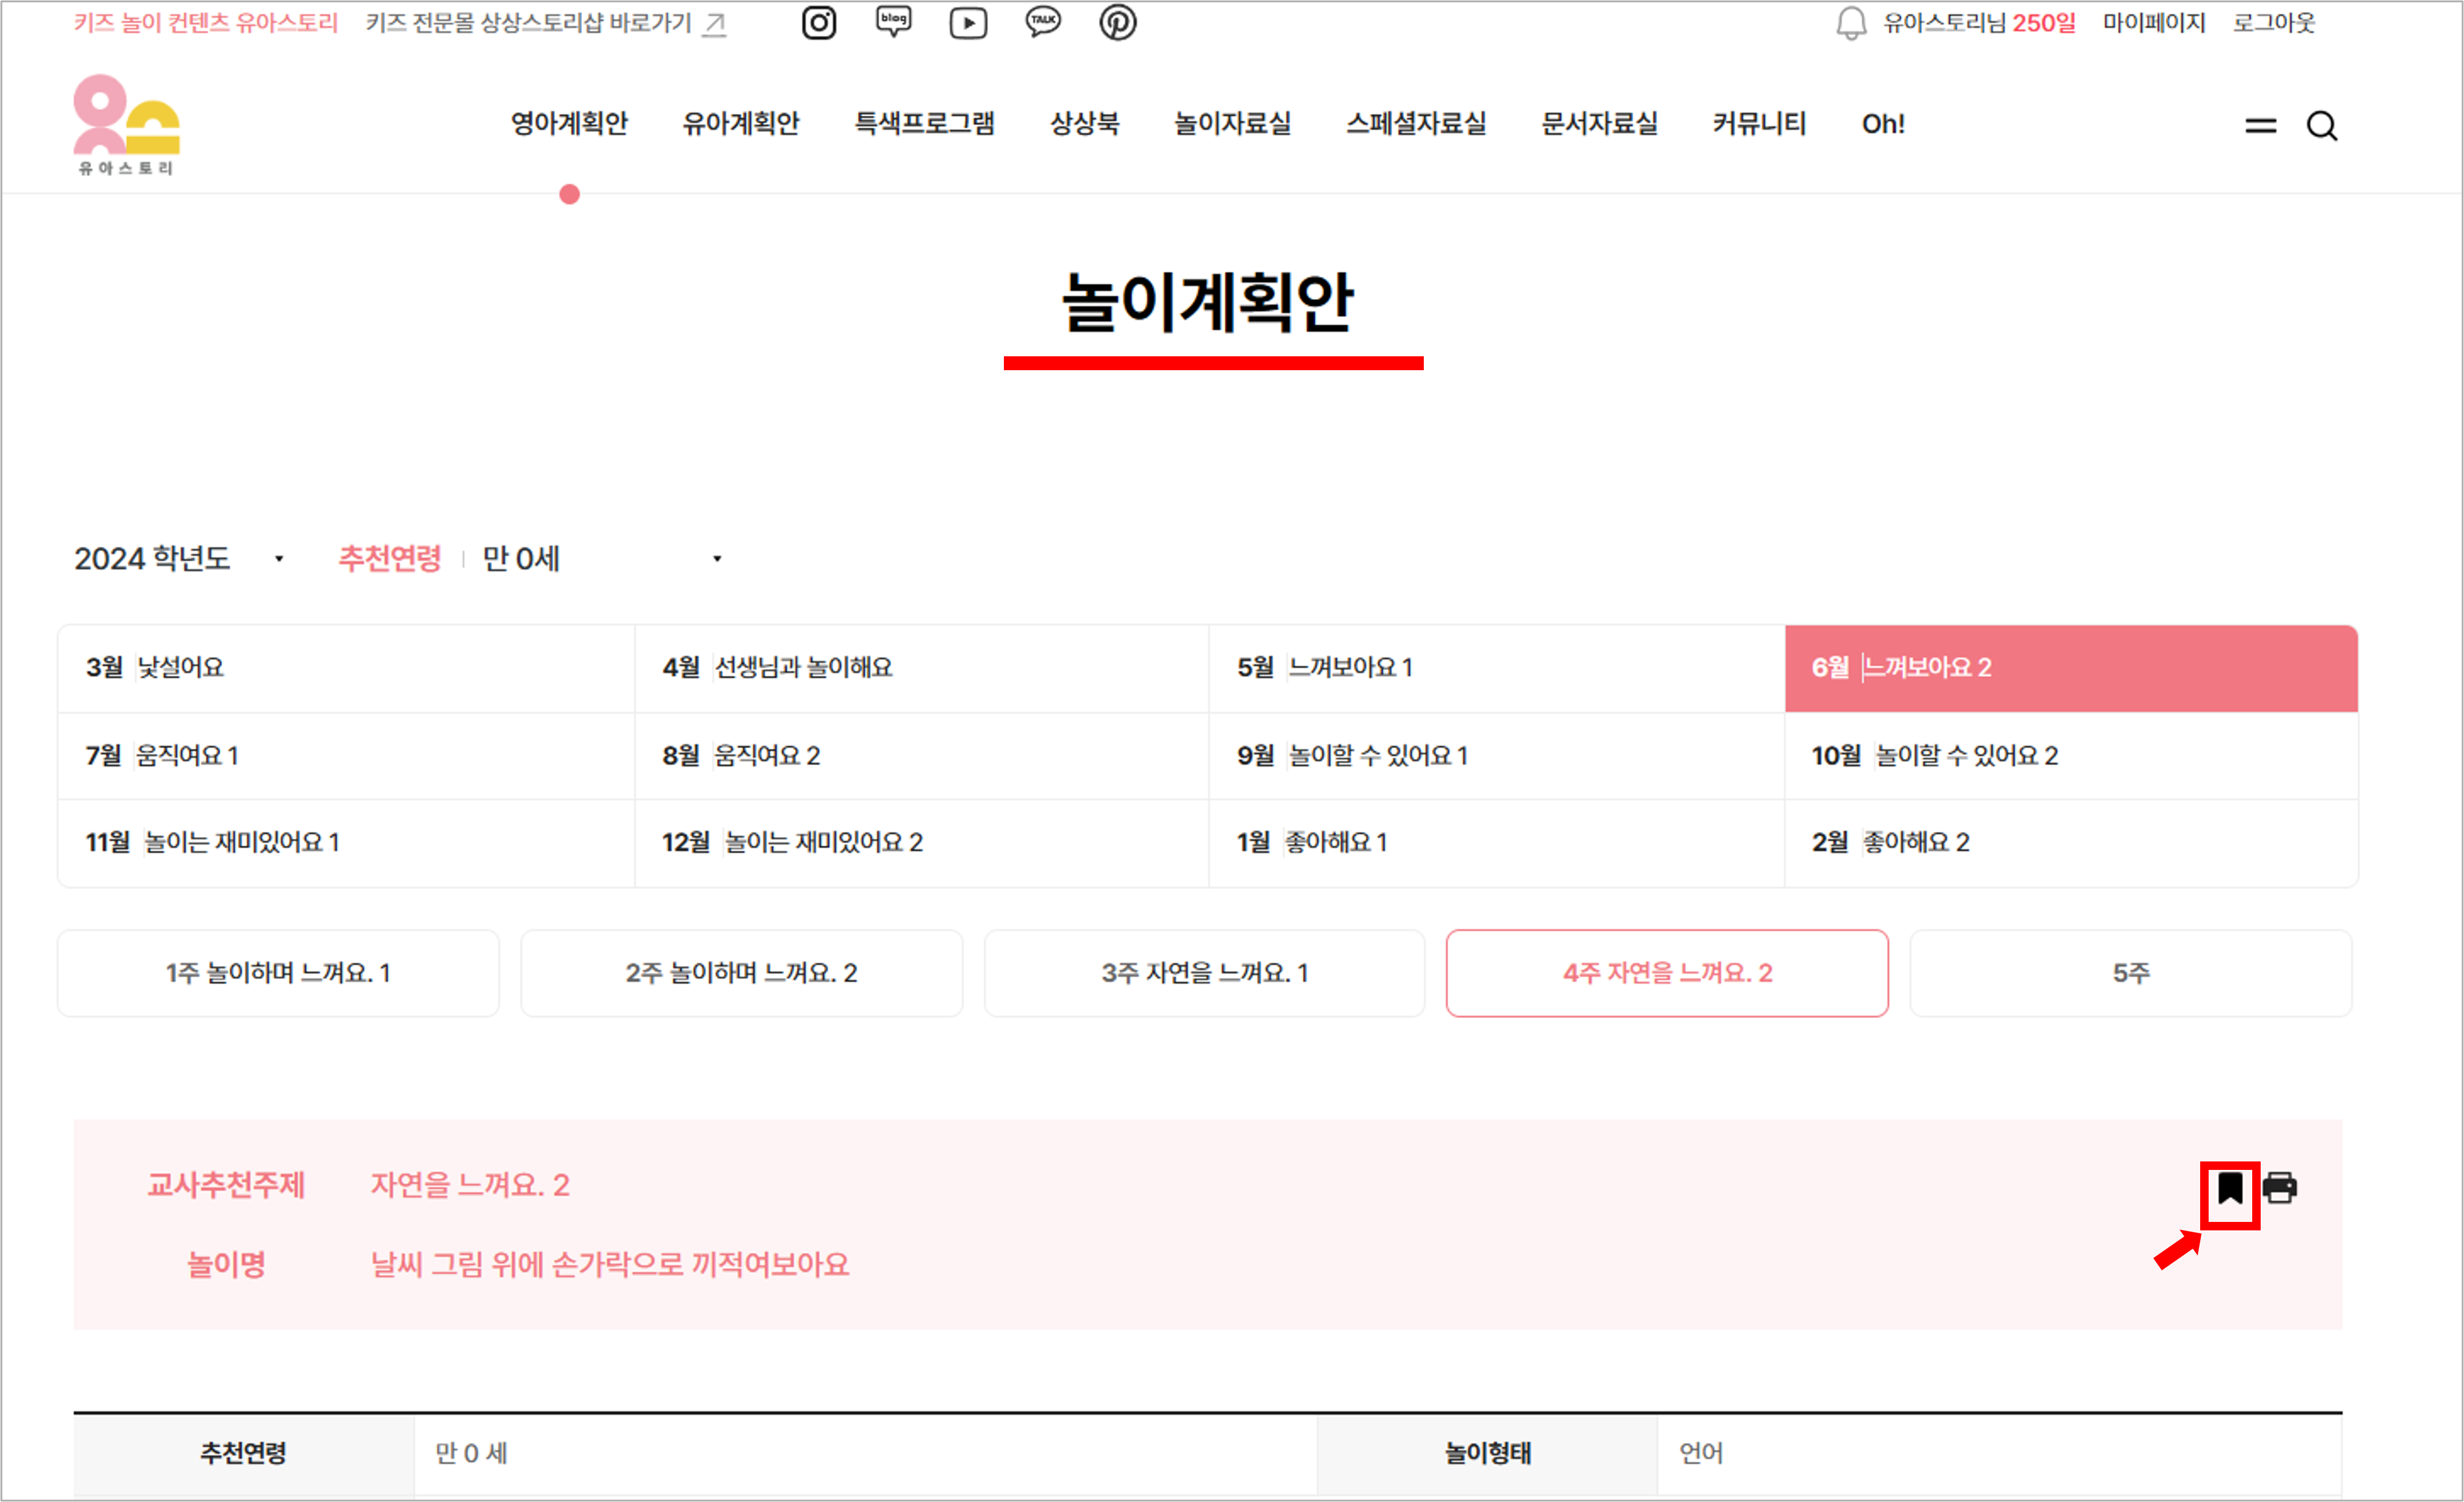
Task: Open the blog icon link
Action: click(893, 22)
